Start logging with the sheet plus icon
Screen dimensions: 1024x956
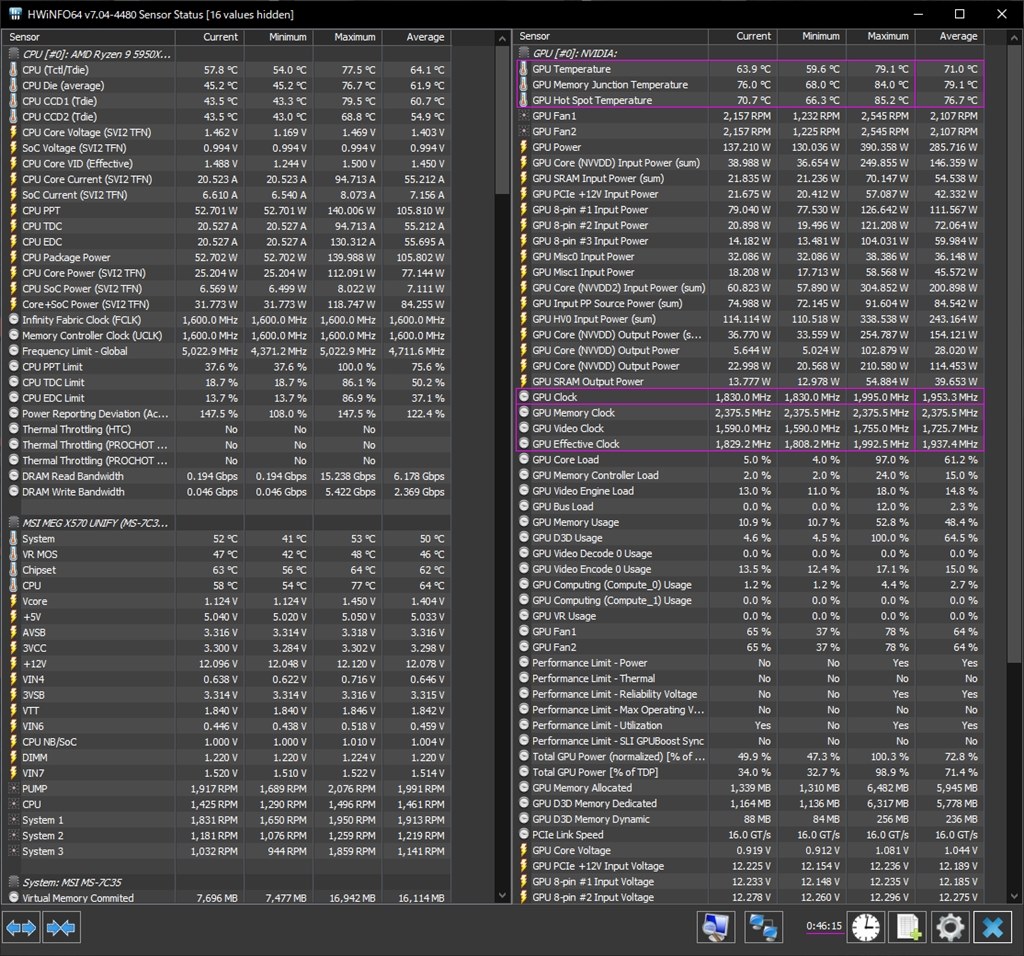click(908, 927)
